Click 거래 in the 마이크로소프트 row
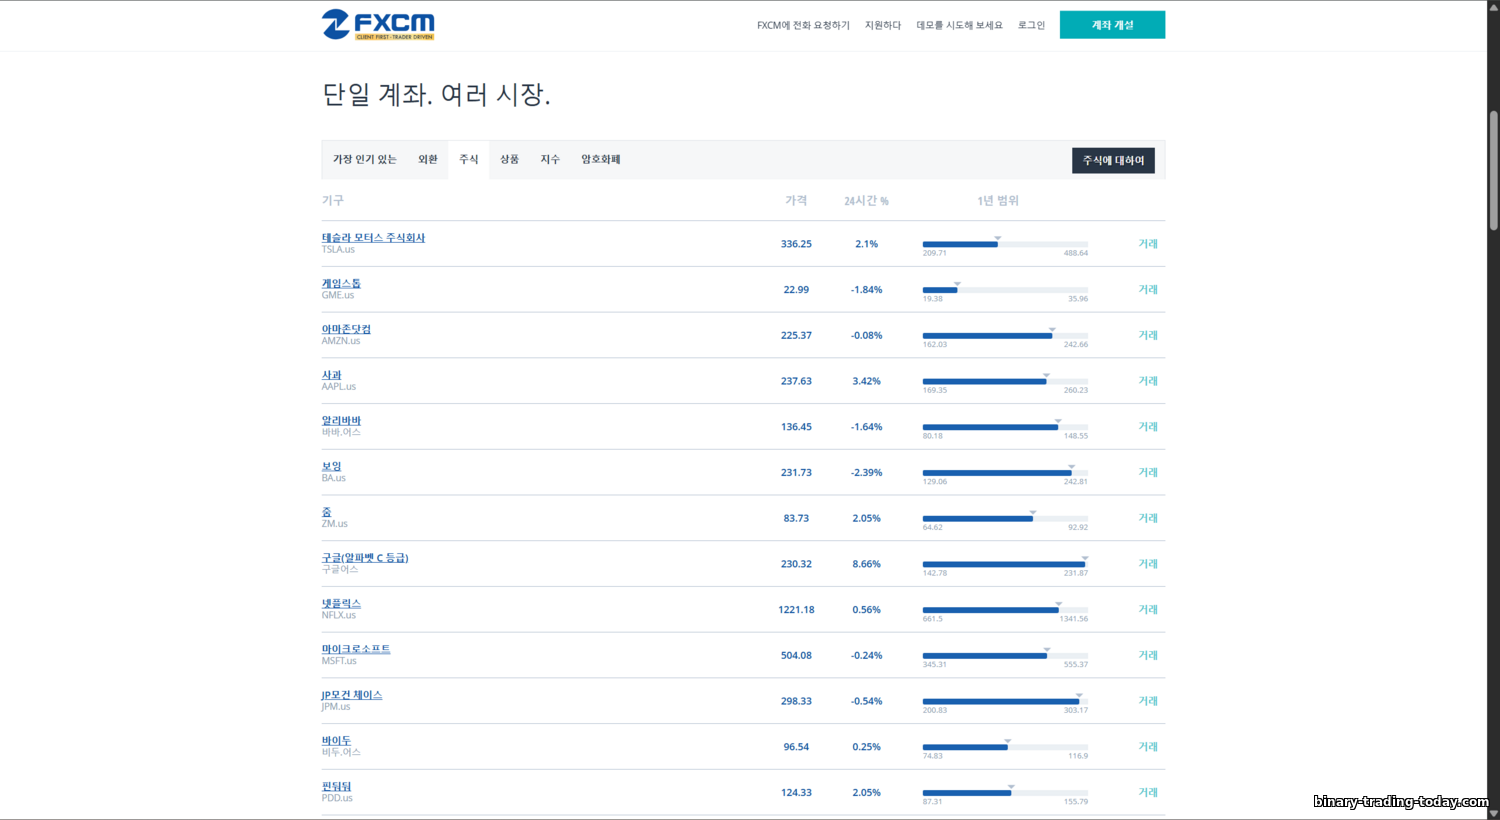The image size is (1500, 820). (1148, 656)
